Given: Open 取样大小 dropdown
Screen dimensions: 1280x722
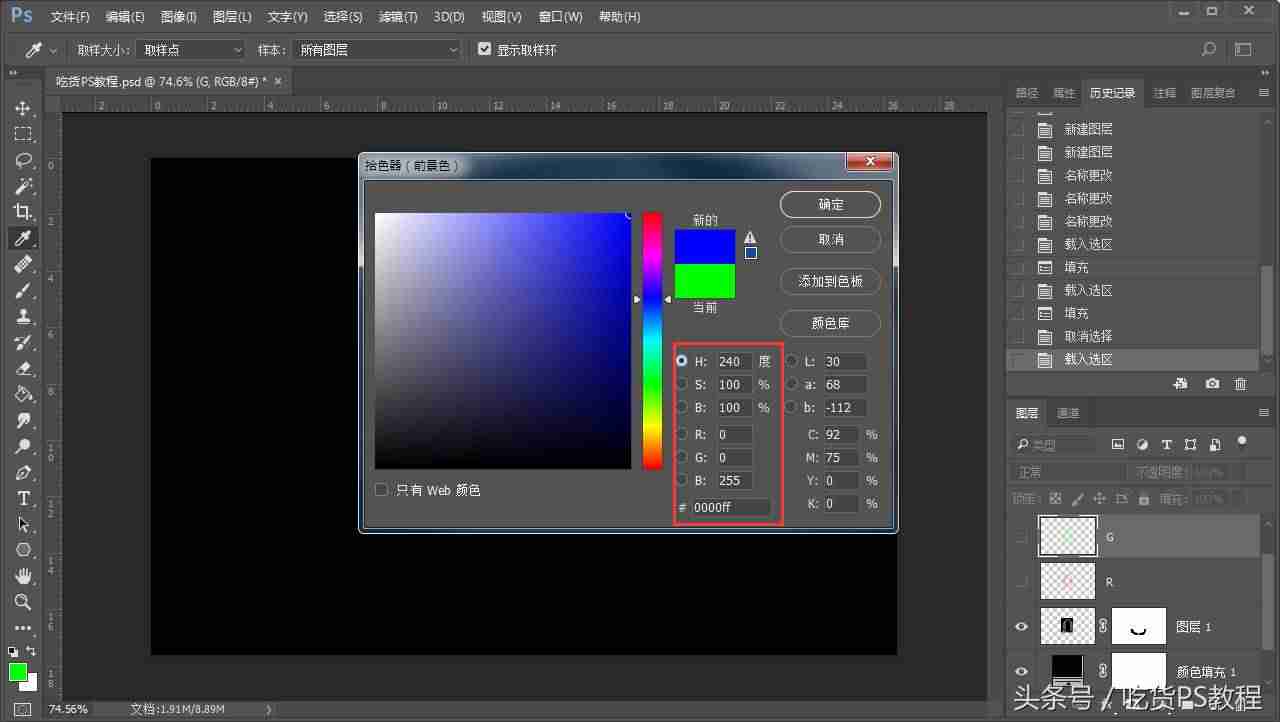Looking at the screenshot, I should point(191,49).
